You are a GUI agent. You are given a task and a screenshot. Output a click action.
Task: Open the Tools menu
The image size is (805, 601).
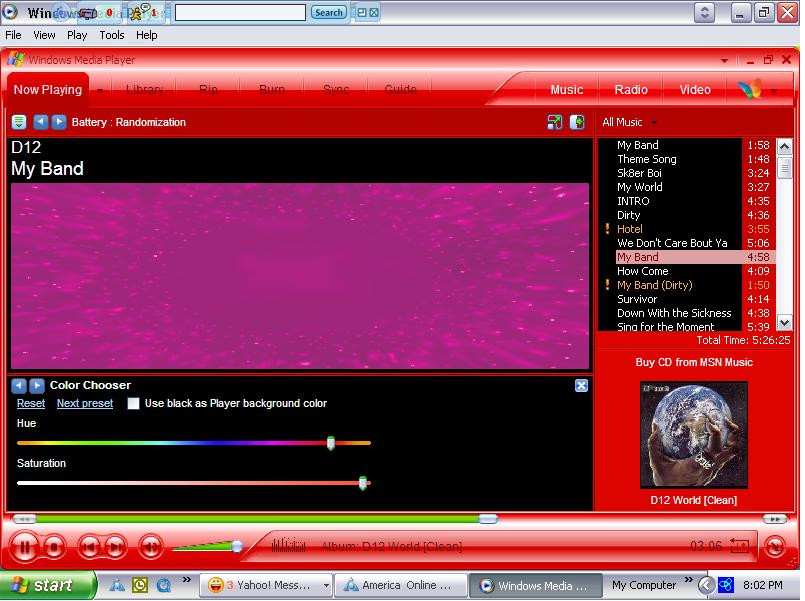[x=112, y=35]
